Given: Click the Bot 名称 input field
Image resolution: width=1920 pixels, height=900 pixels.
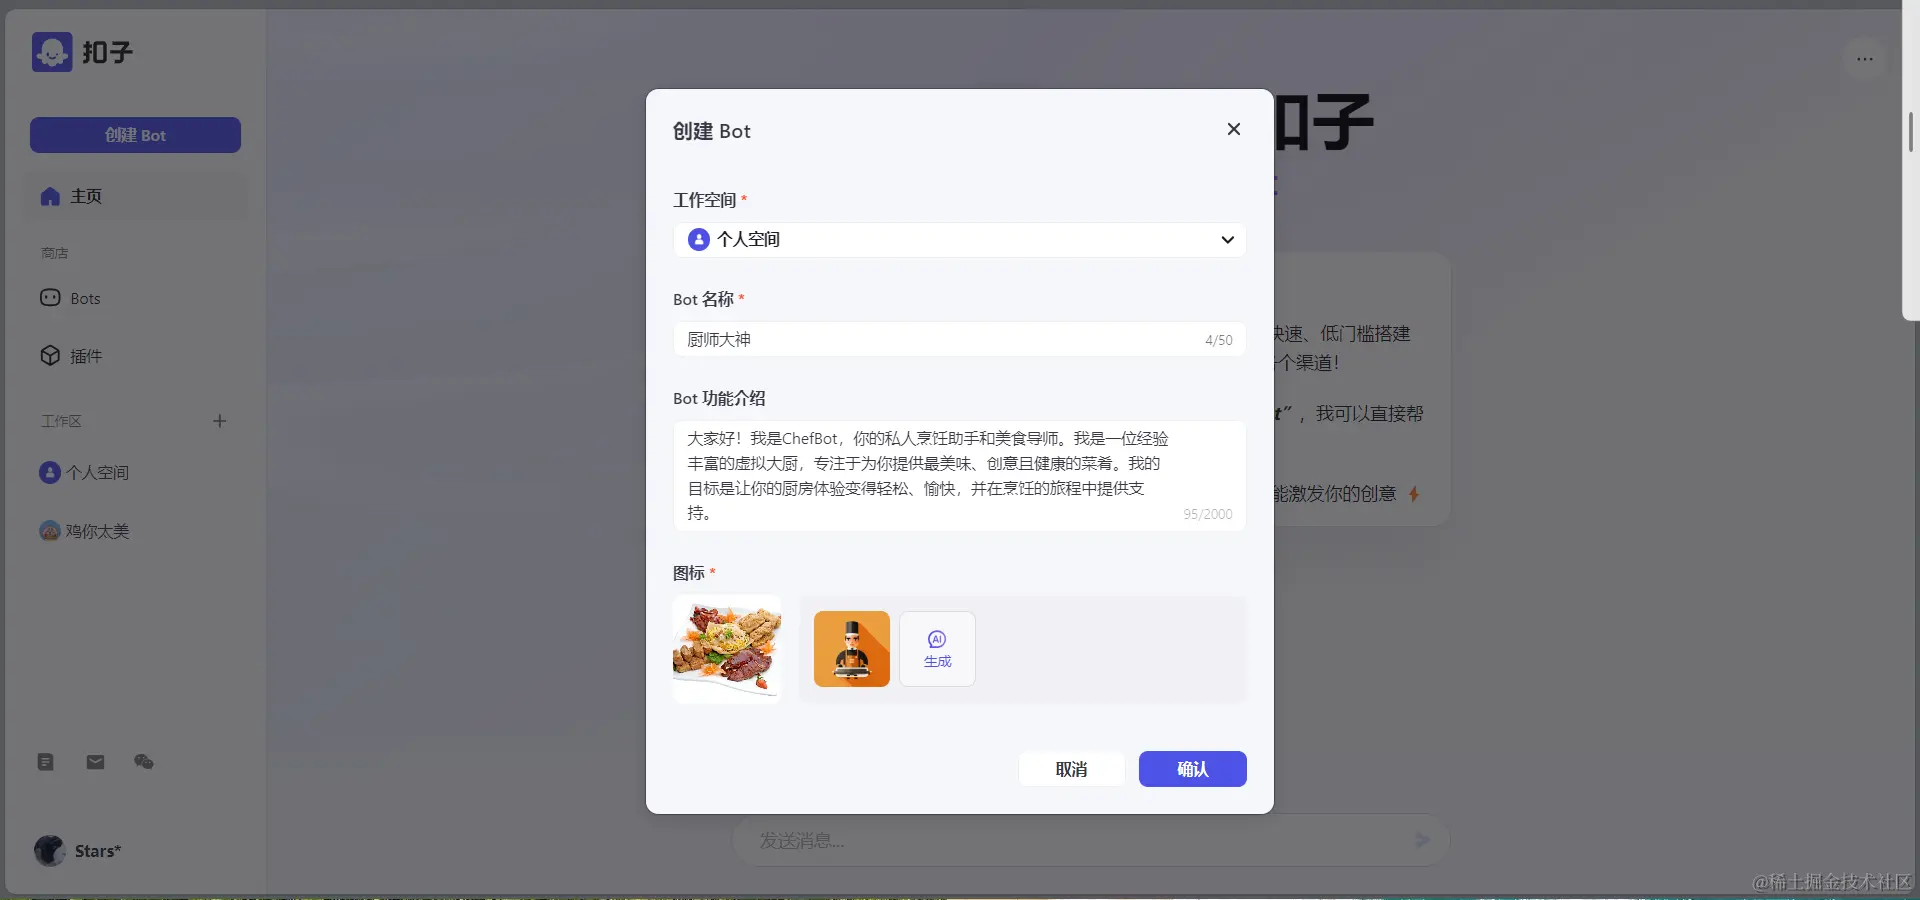Looking at the screenshot, I should pyautogui.click(x=940, y=340).
